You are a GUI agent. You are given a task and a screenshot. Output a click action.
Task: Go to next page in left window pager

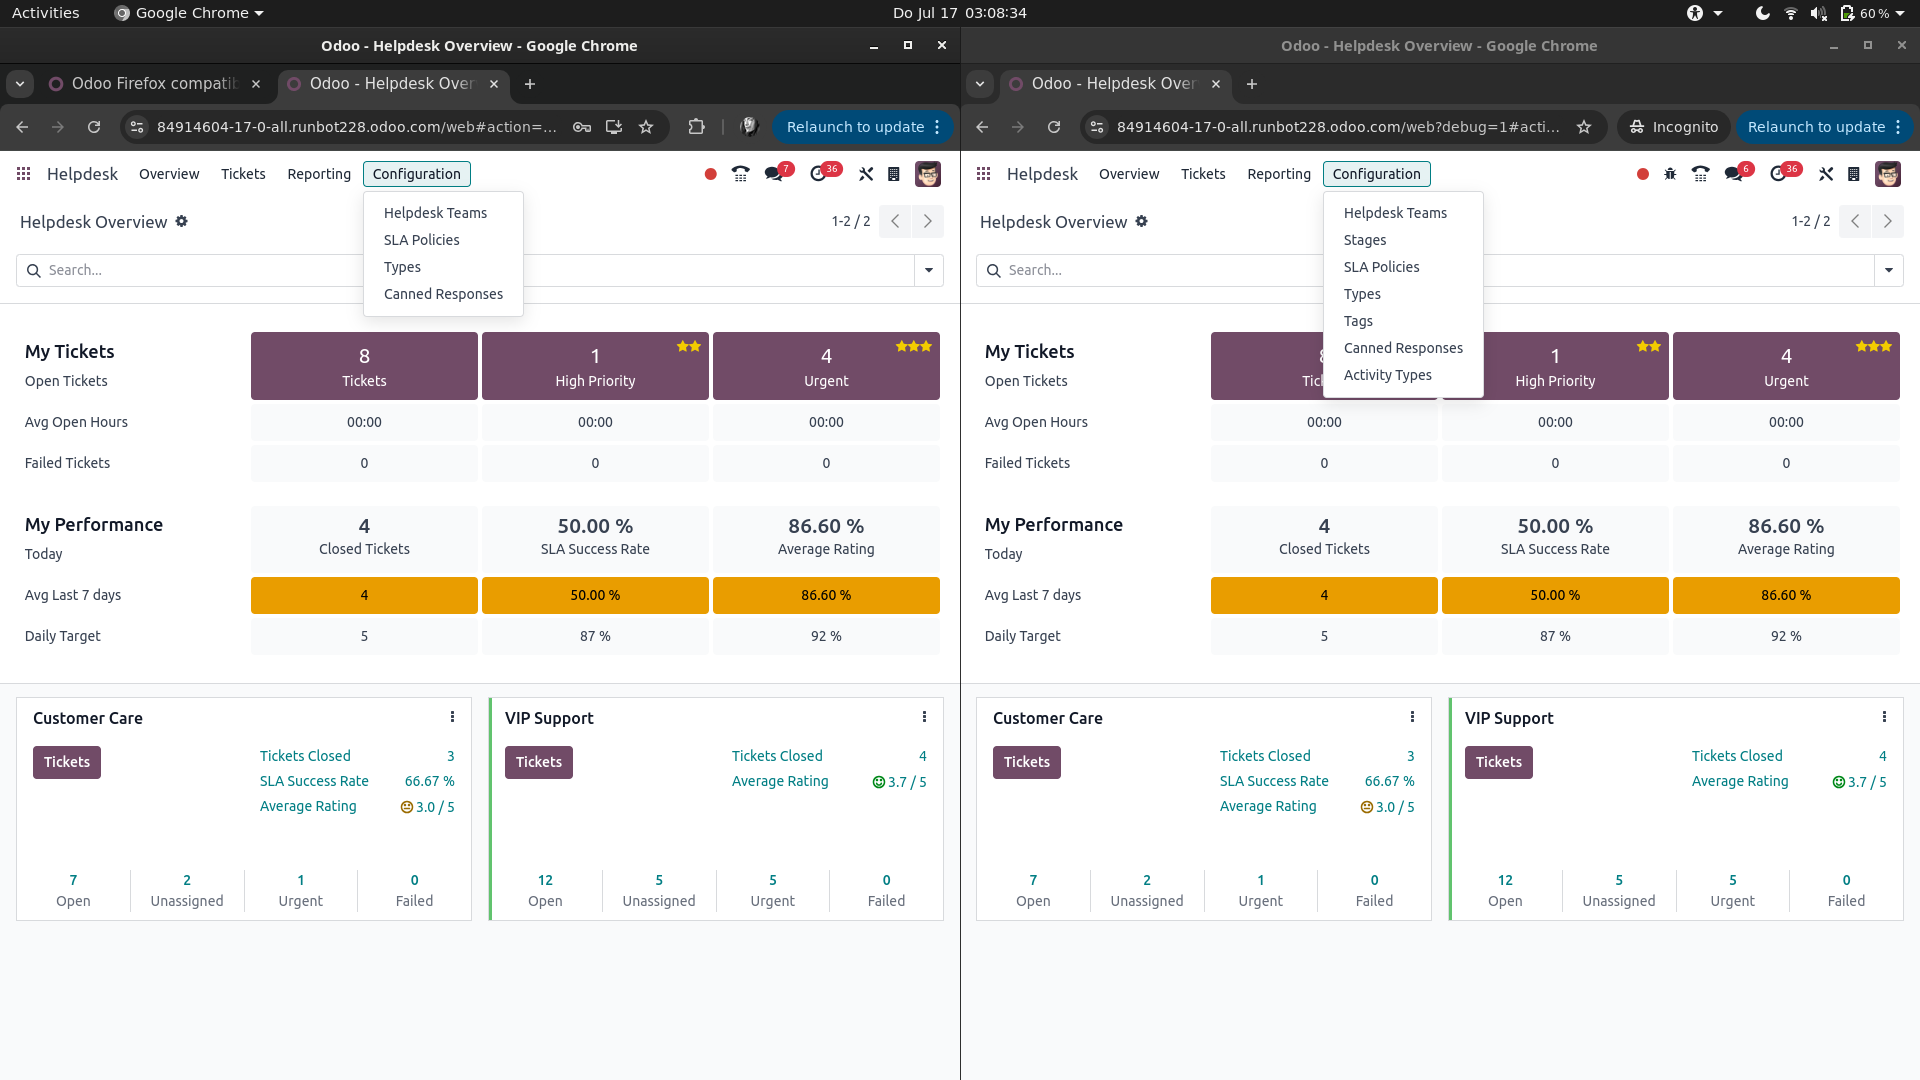tap(928, 221)
